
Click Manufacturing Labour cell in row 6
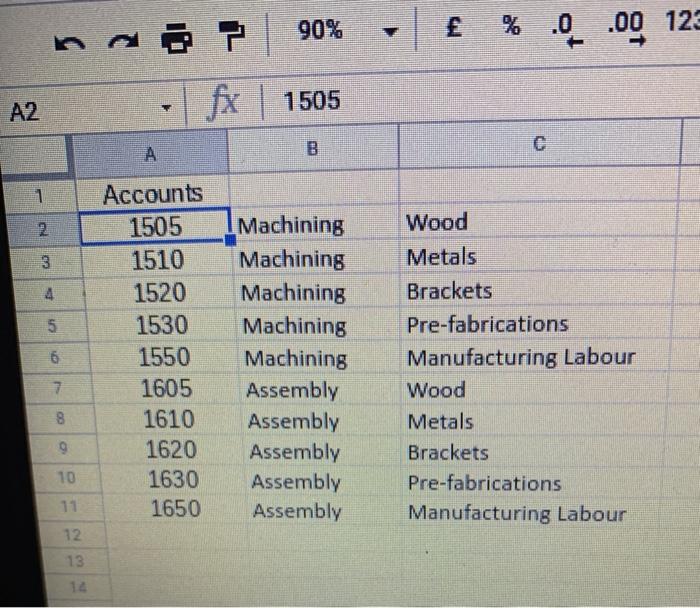[535, 357]
